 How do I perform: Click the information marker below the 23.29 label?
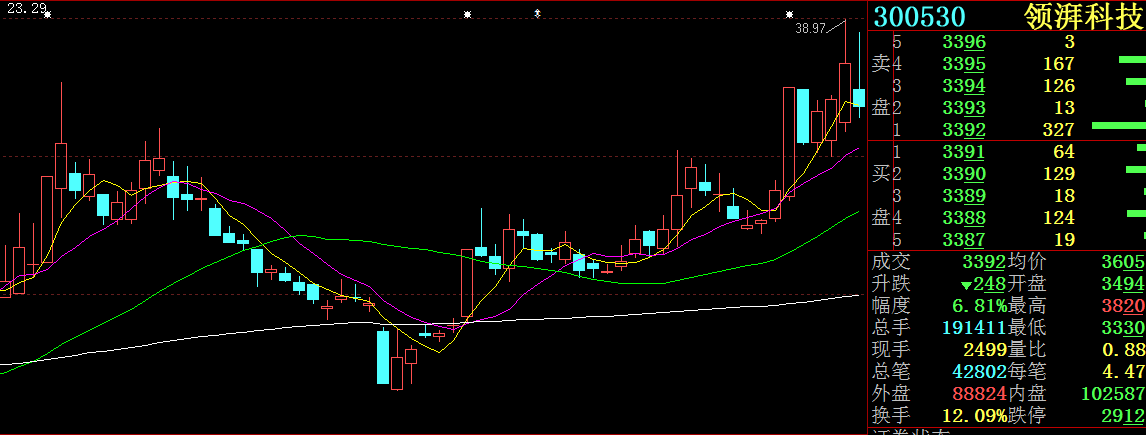pos(47,15)
